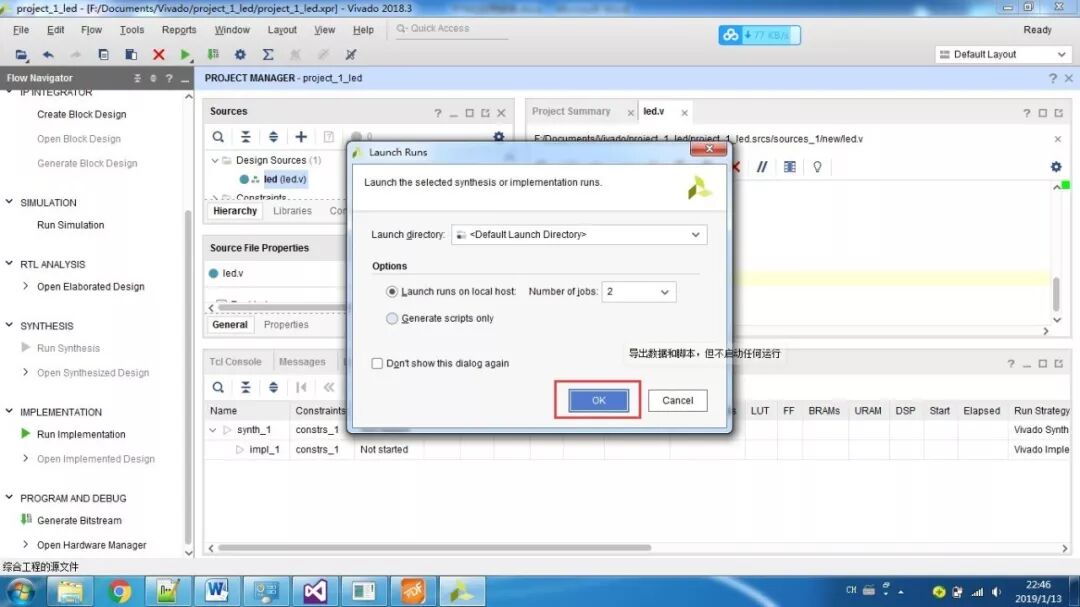Click the Undo arrow in toolbar
This screenshot has width=1080, height=607.
(x=48, y=54)
